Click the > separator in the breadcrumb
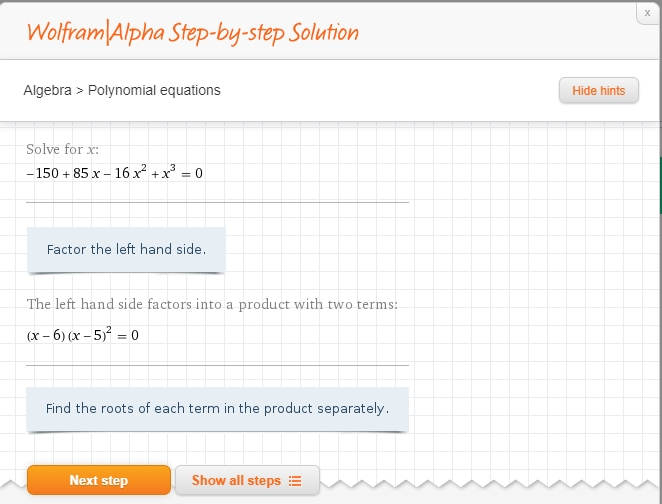The height and width of the screenshot is (504, 662). [x=80, y=91]
